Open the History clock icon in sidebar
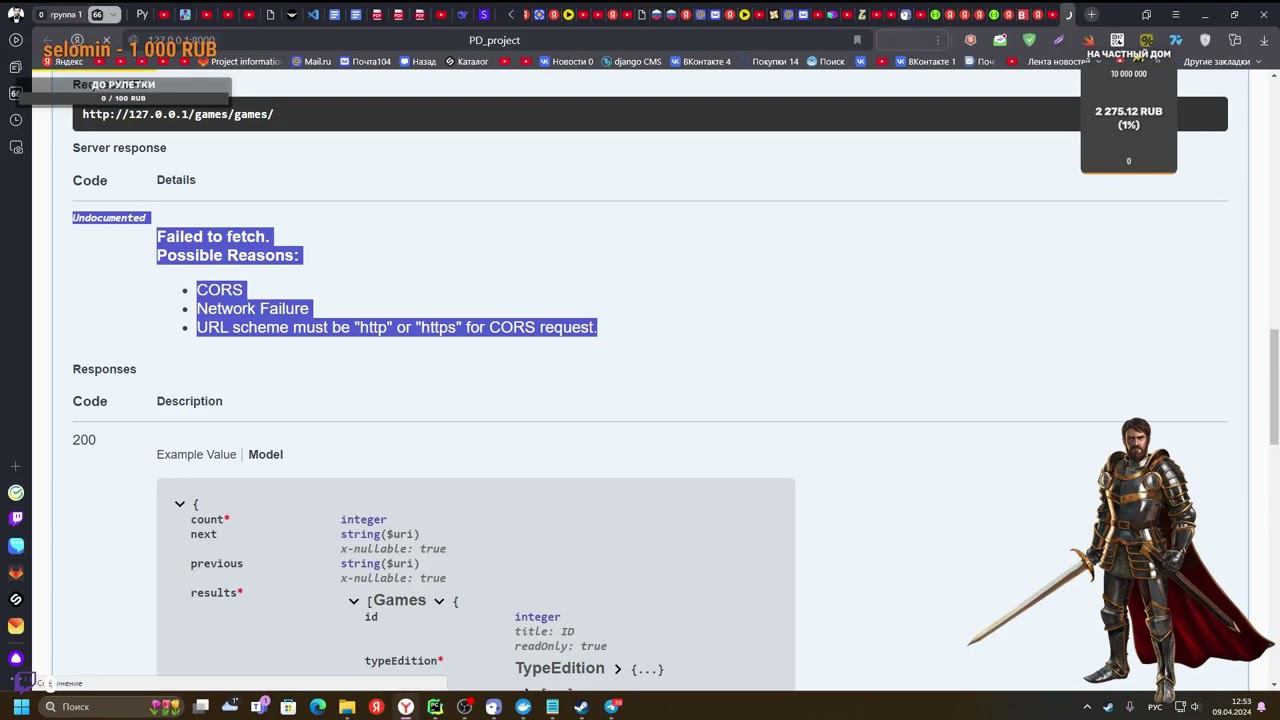Image resolution: width=1280 pixels, height=720 pixels. (16, 120)
